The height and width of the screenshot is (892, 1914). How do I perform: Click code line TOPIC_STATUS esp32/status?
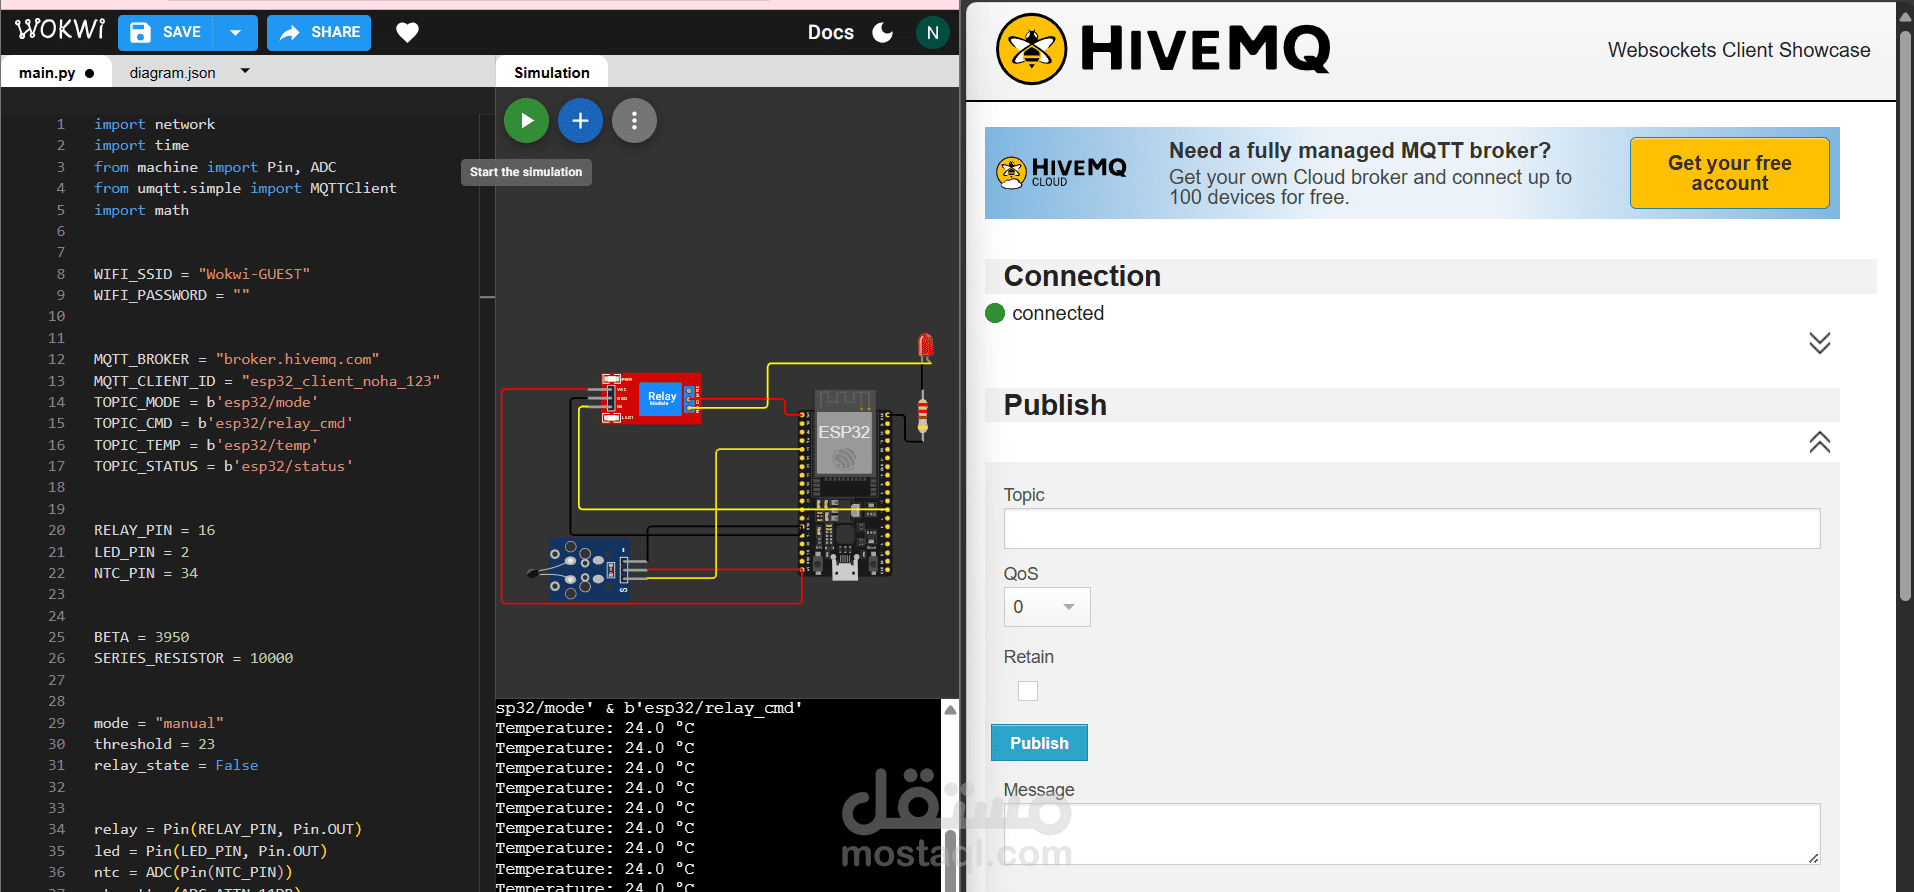coord(223,466)
